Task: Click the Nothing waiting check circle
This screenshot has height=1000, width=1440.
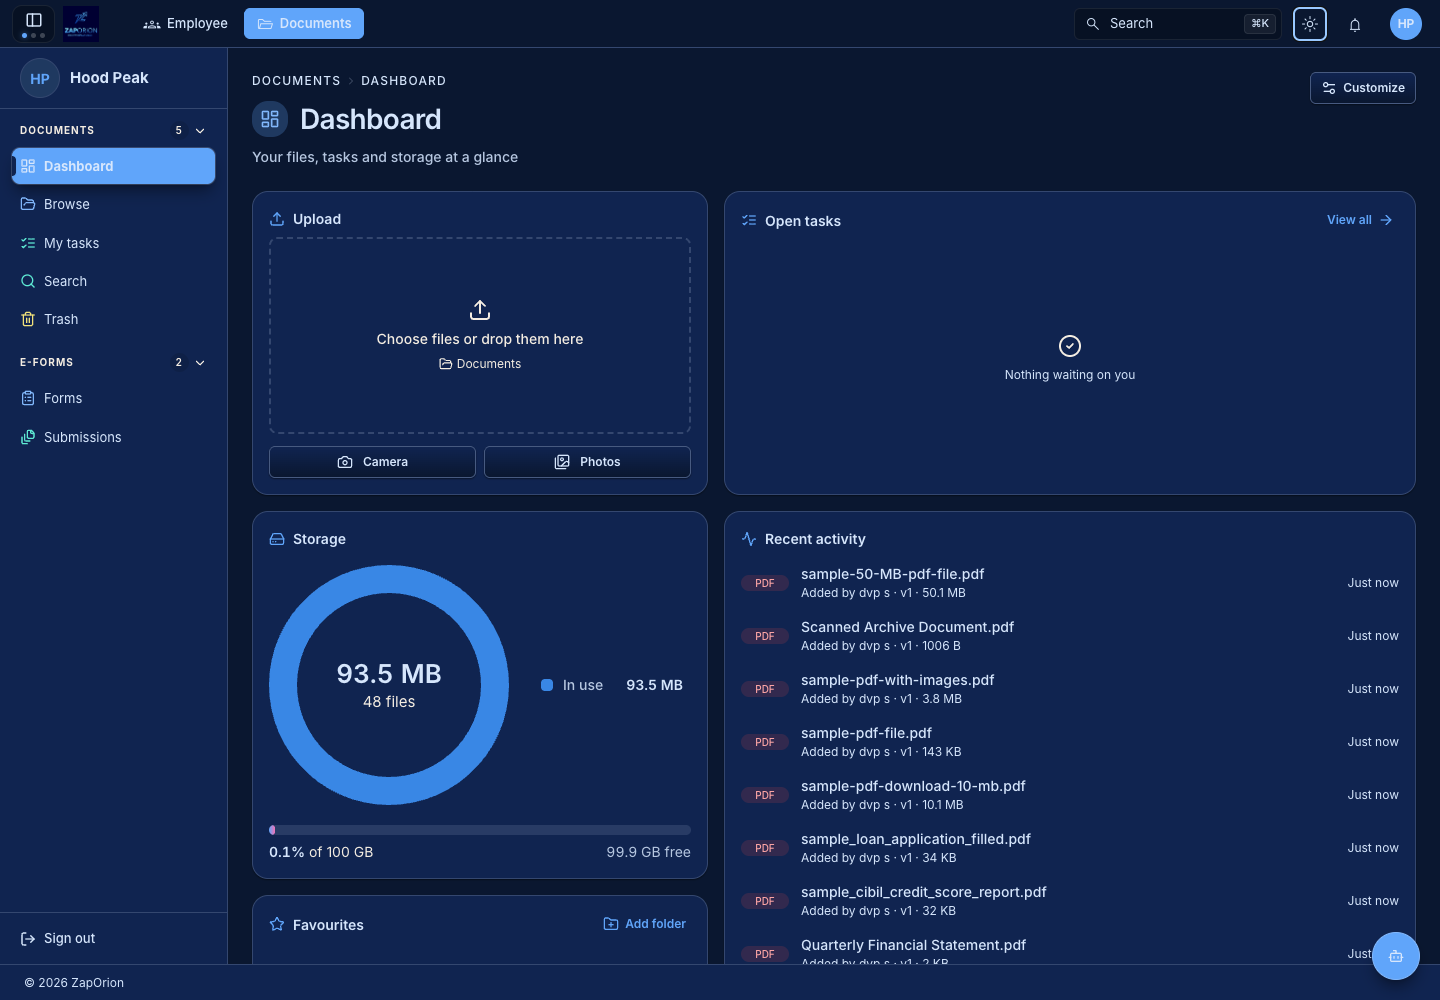Action: 1070,346
